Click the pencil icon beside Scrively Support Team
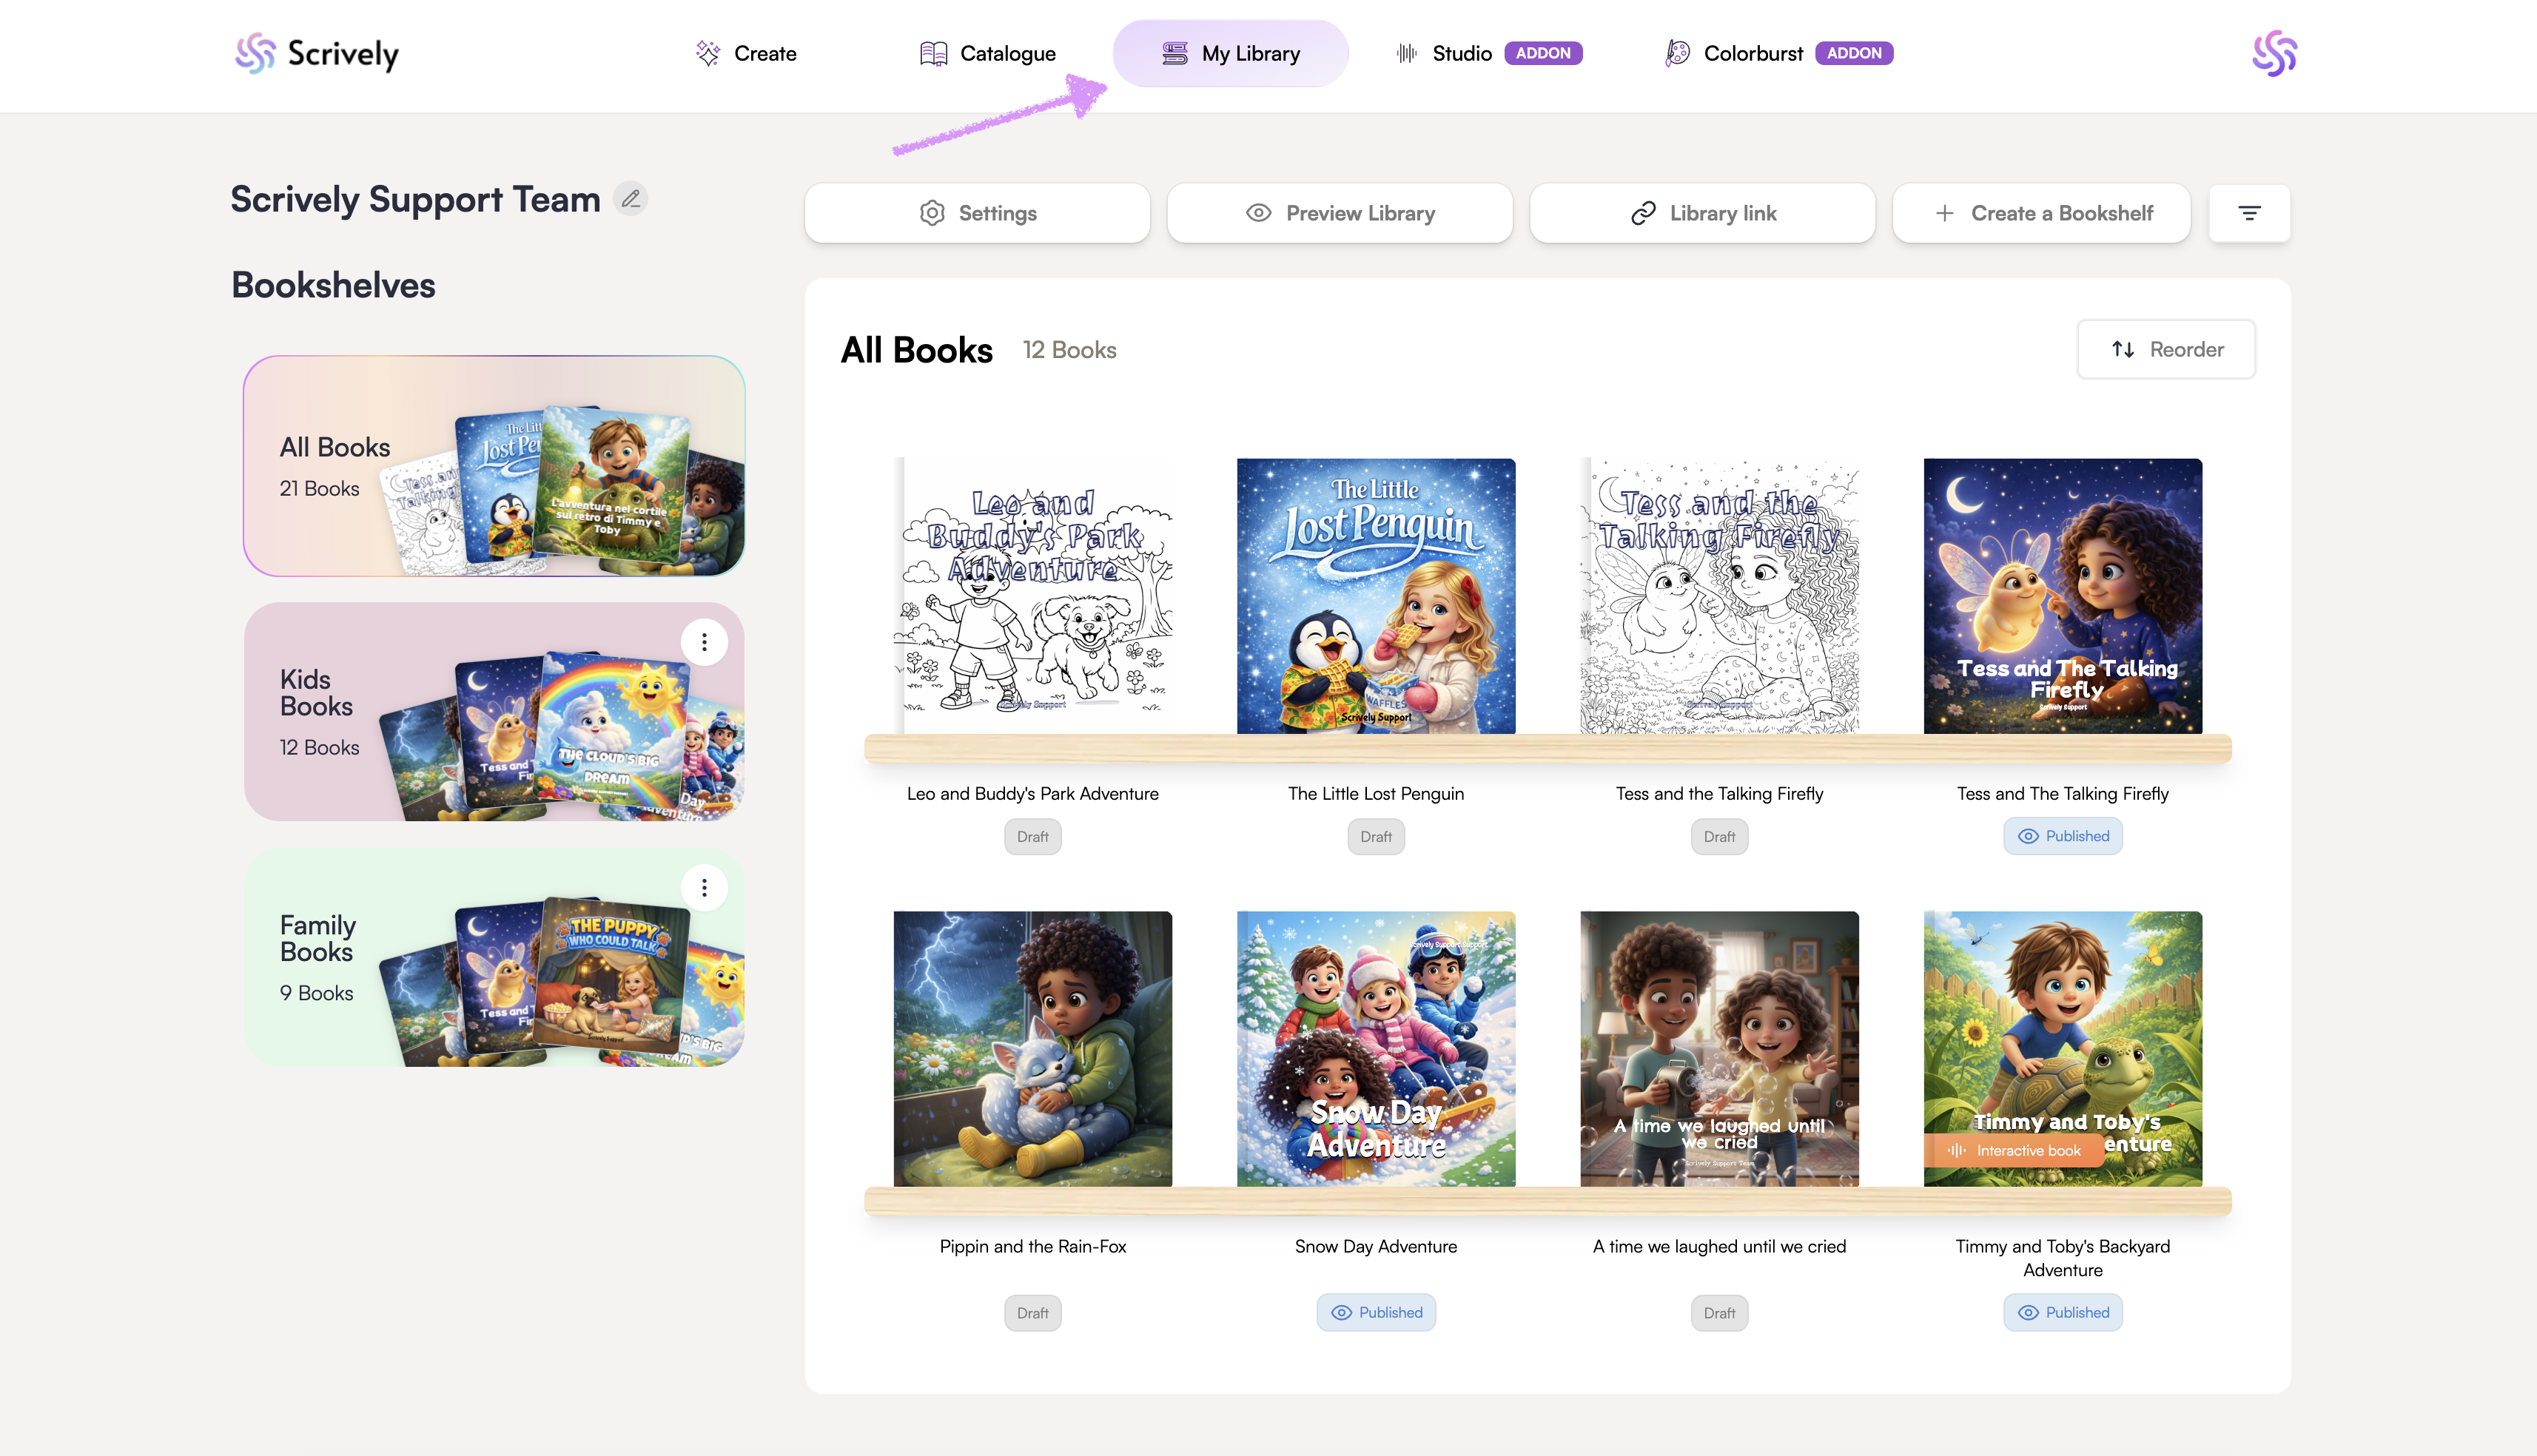 631,199
